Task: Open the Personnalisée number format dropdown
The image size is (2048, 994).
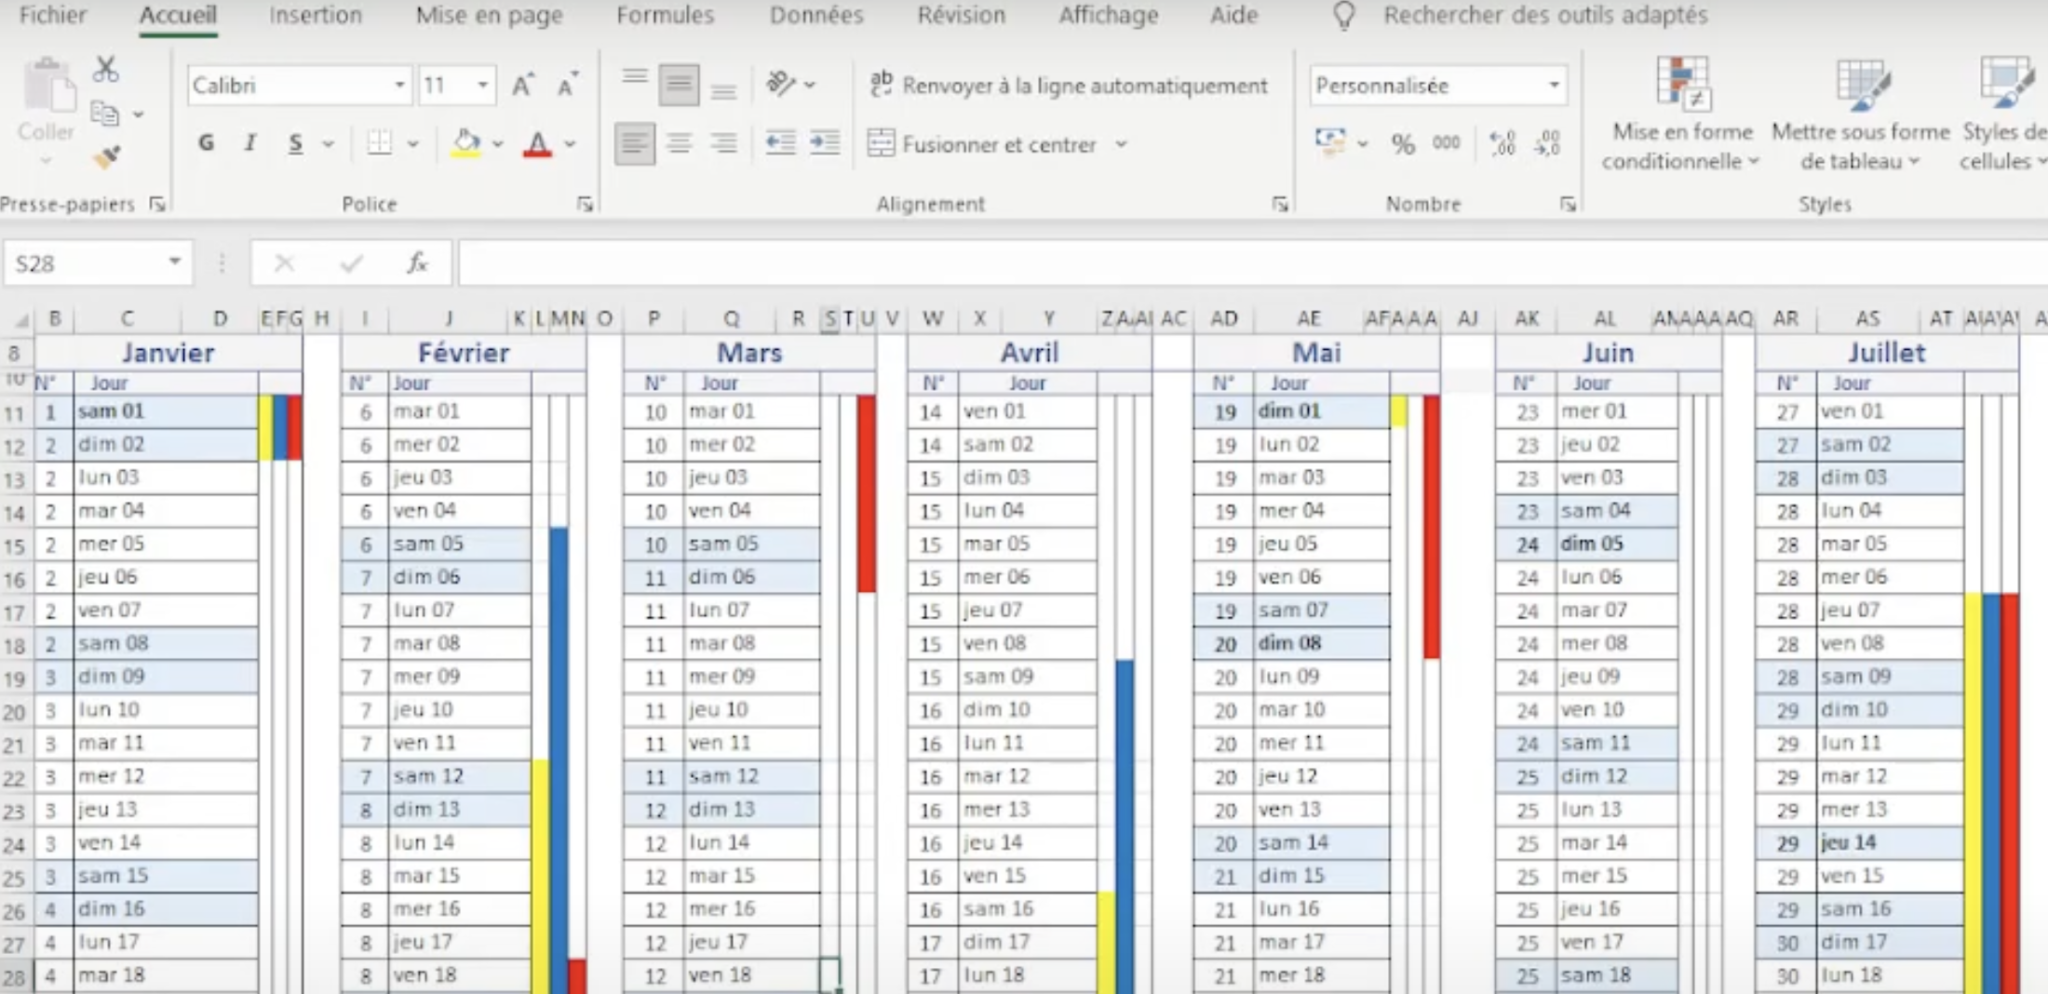Action: [1553, 85]
